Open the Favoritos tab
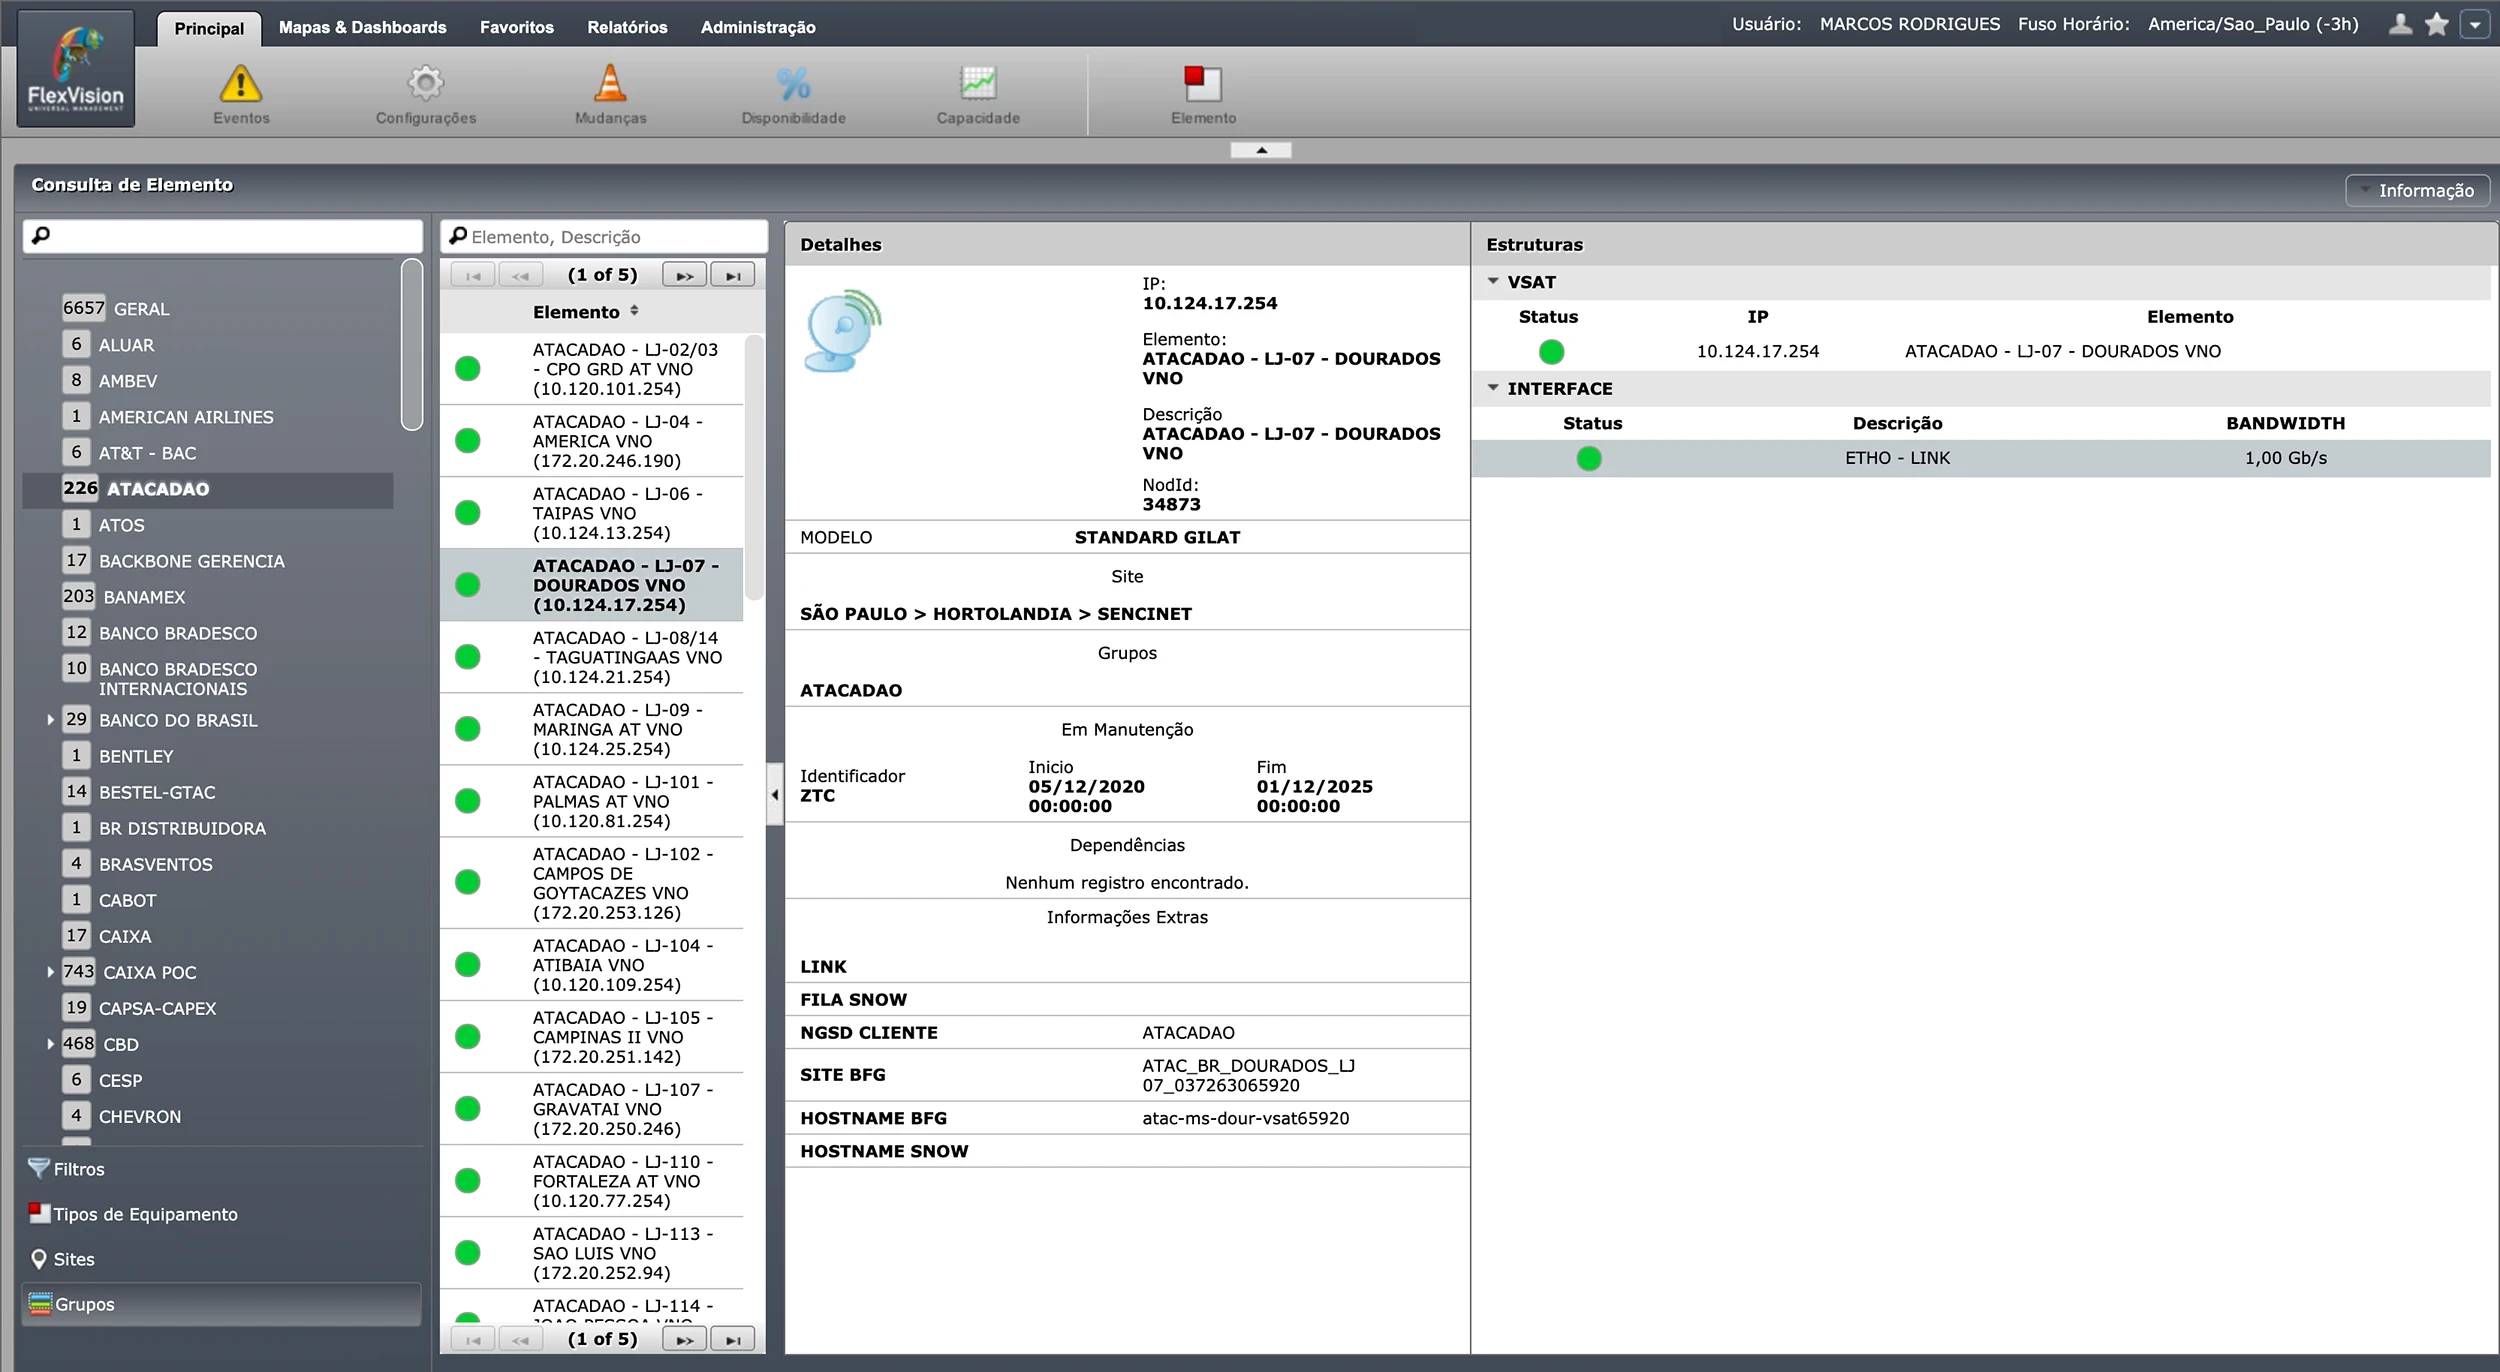This screenshot has height=1372, width=2500. (x=517, y=27)
